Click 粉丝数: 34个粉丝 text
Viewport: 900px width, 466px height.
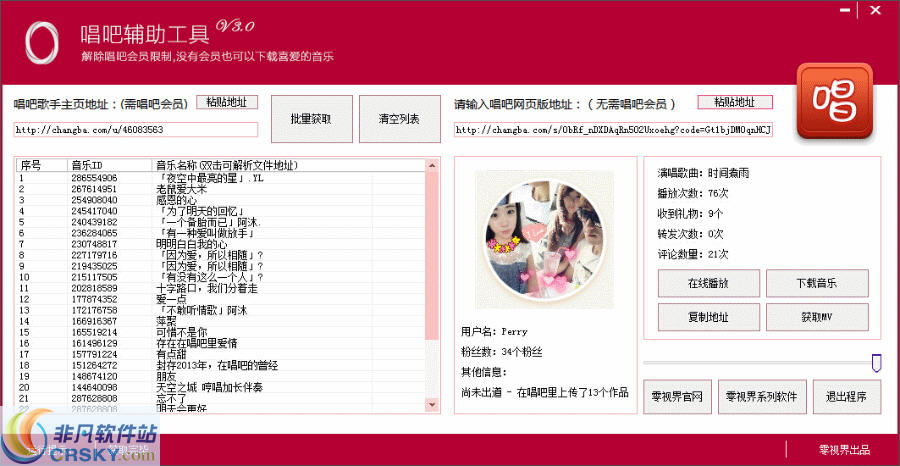tap(502, 352)
